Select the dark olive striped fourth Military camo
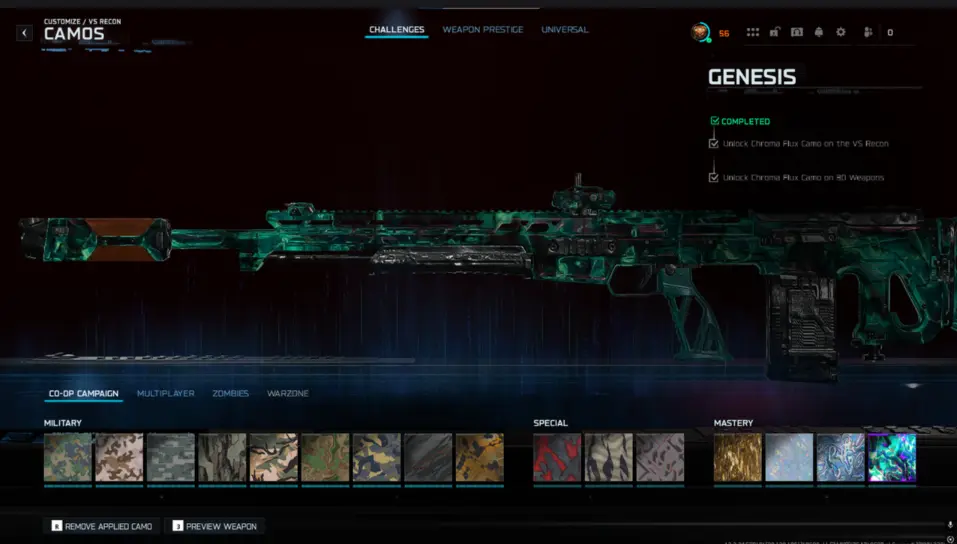 click(x=222, y=458)
